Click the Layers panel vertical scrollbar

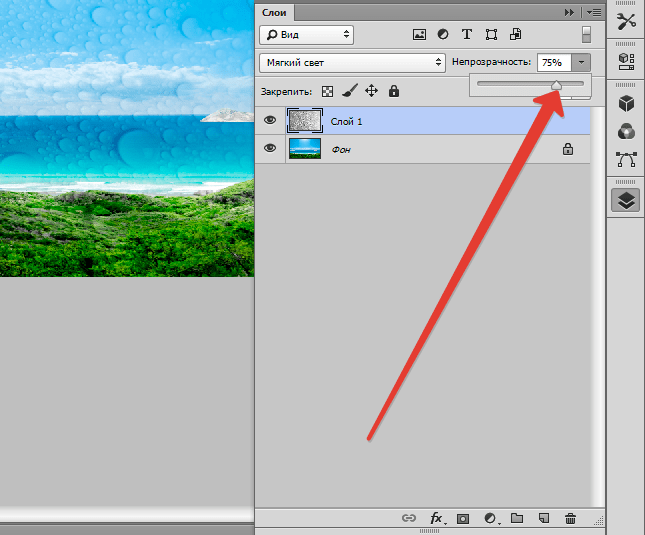597,307
